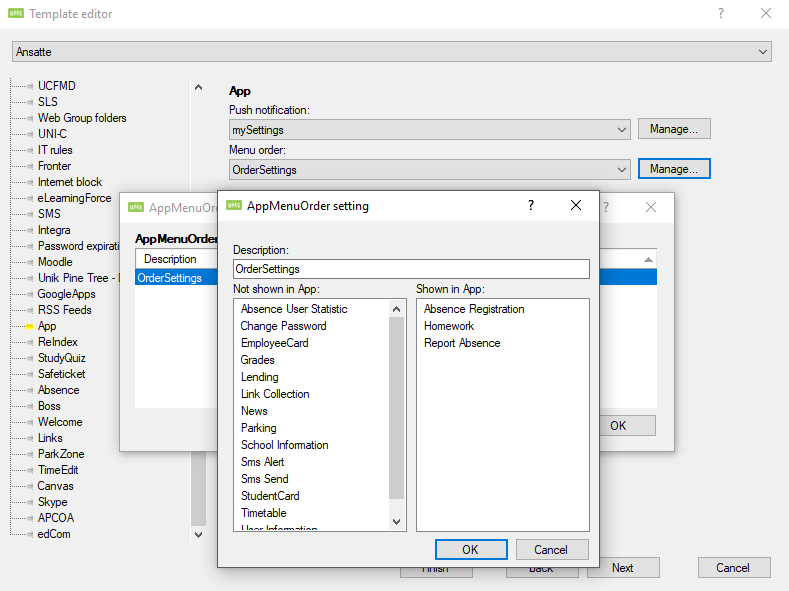This screenshot has width=789, height=591.
Task: Click the Template editor help icon
Action: 721,14
